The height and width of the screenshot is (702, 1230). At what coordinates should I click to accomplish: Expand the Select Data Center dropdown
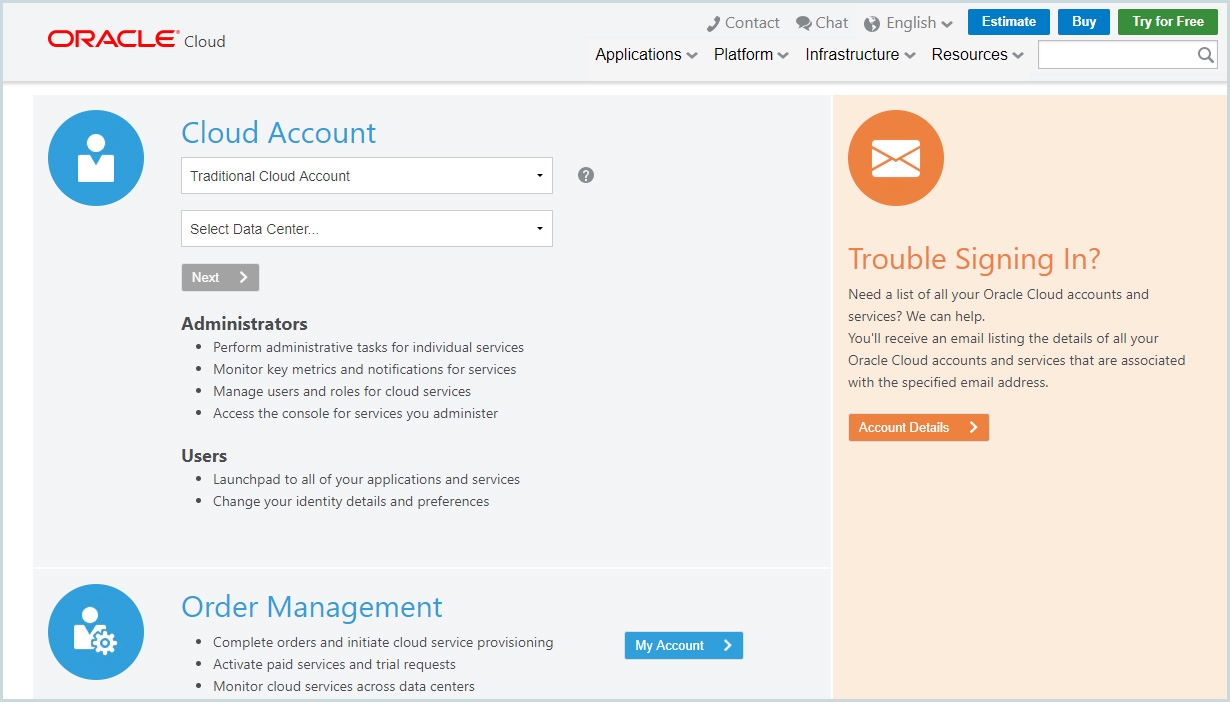point(366,229)
